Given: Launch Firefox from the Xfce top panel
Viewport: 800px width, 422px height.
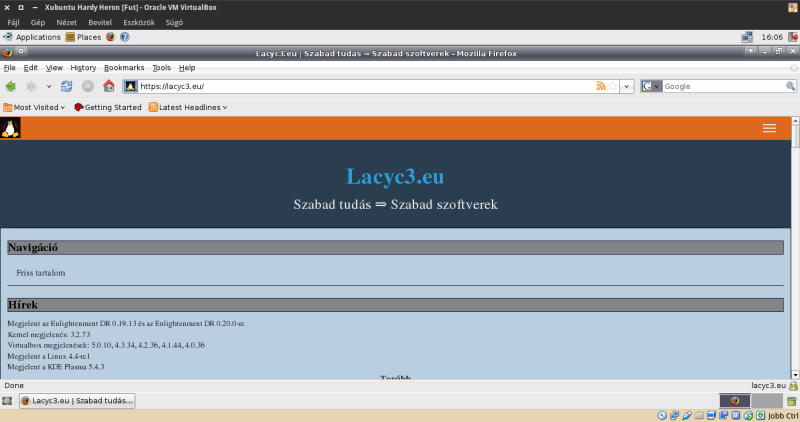Looking at the screenshot, I should click(110, 37).
